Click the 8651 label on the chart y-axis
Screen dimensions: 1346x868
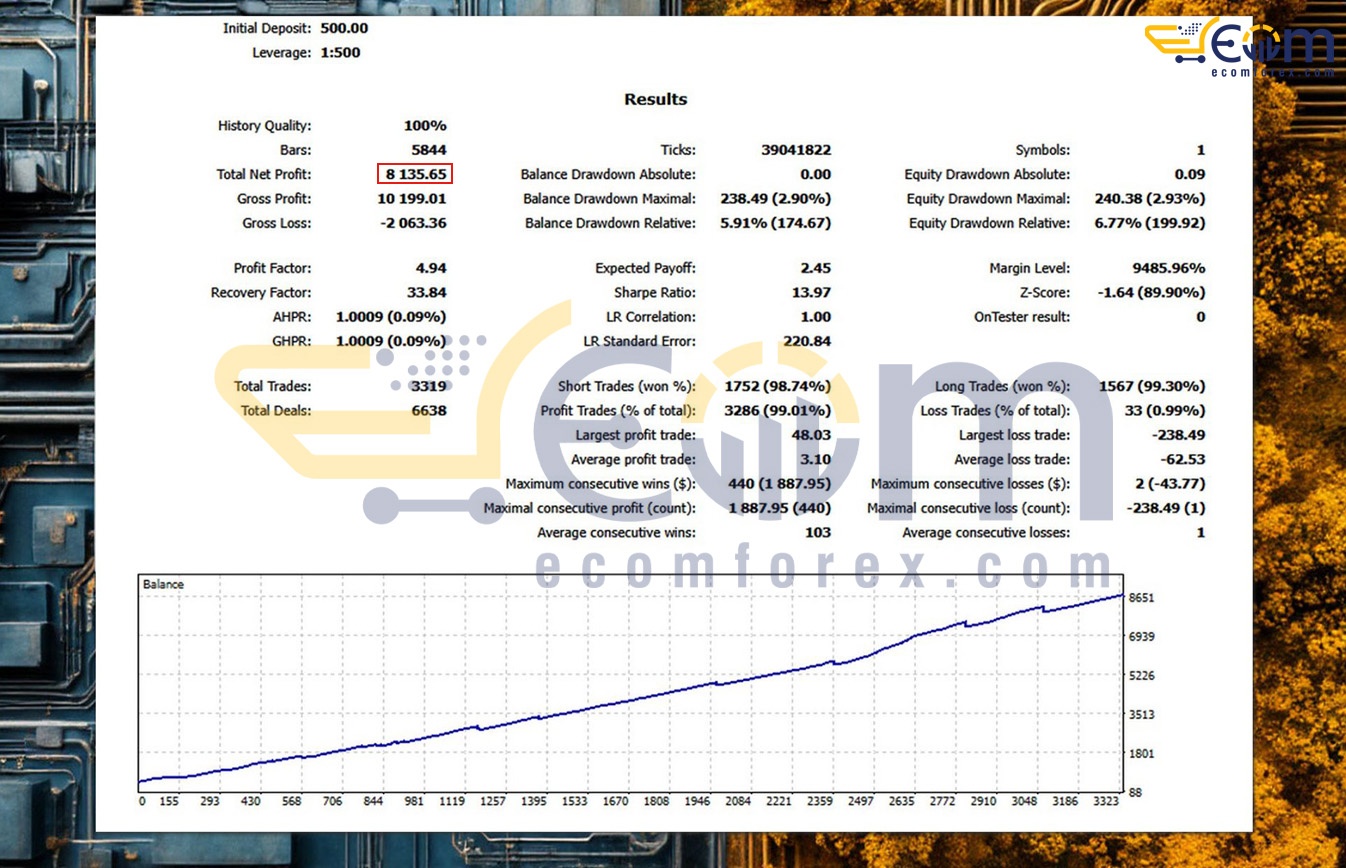[x=1141, y=598]
